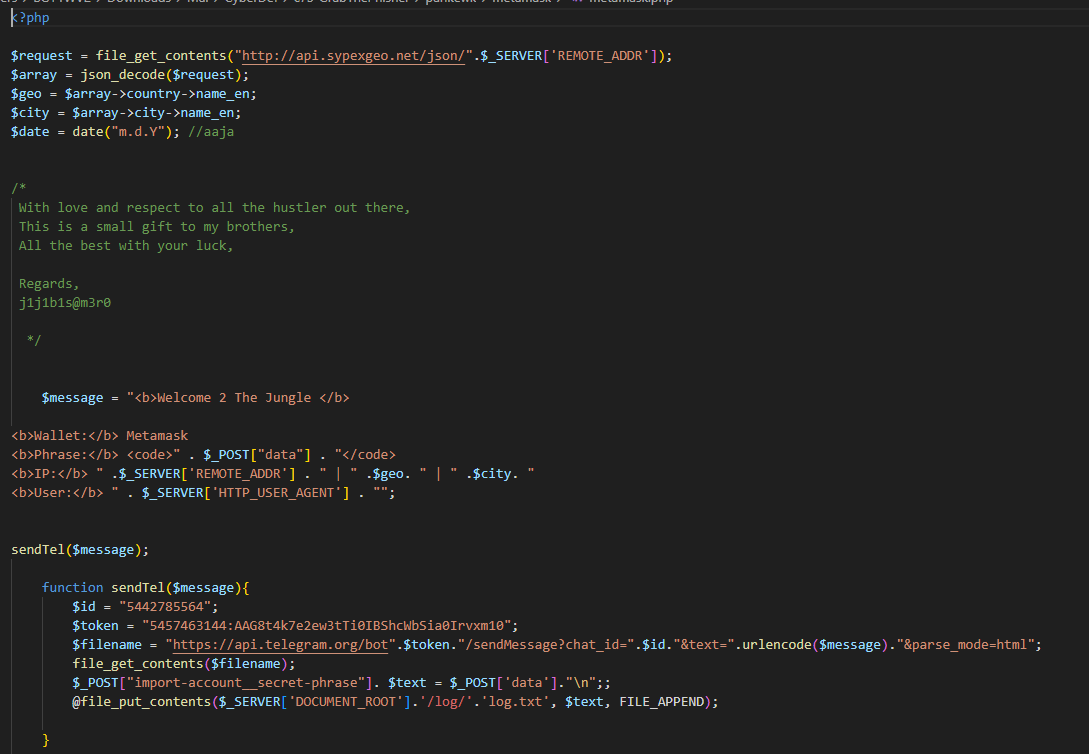1089x754 pixels.
Task: Click the sendTel($message); call statement
Action: pos(80,550)
